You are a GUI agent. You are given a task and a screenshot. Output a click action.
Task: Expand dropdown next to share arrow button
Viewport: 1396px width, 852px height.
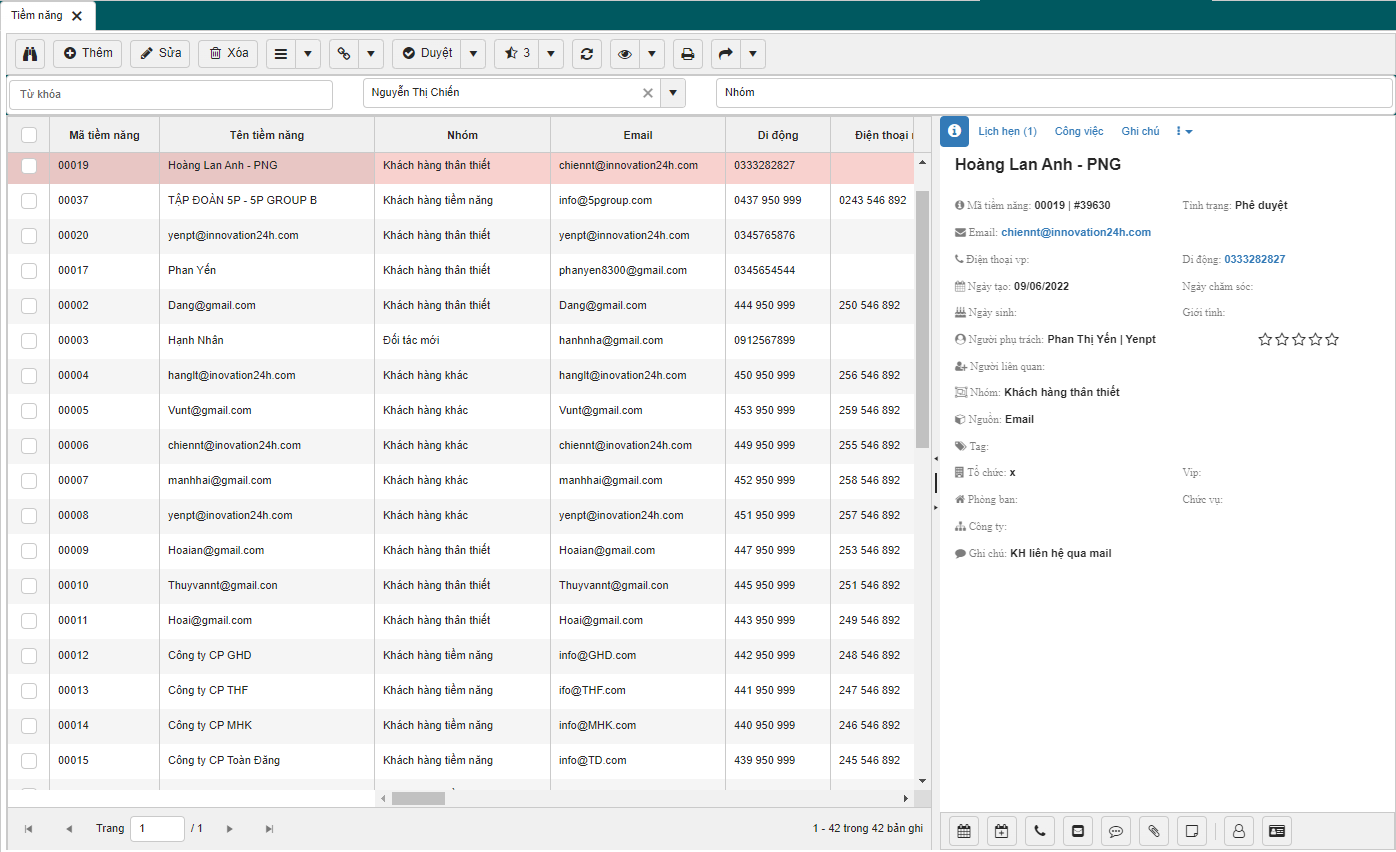(752, 54)
